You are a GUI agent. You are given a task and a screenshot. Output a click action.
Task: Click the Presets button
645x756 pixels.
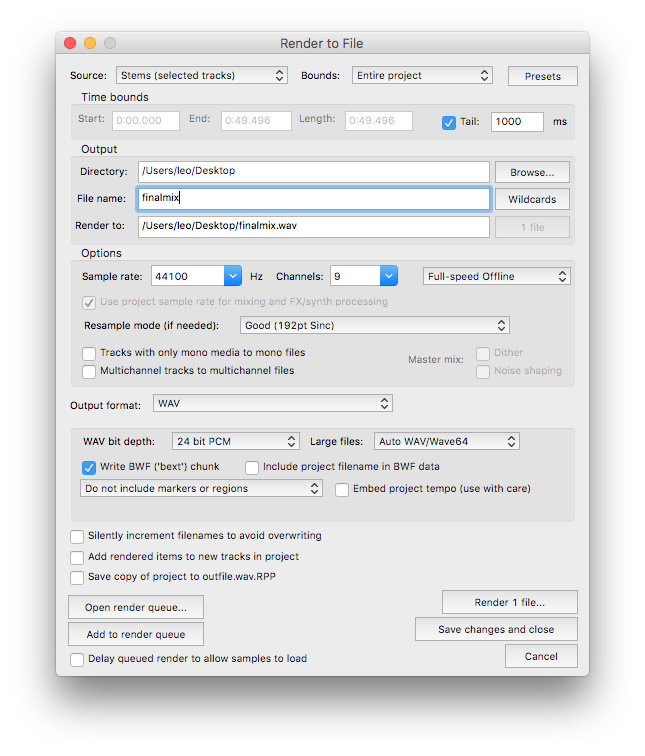542,76
